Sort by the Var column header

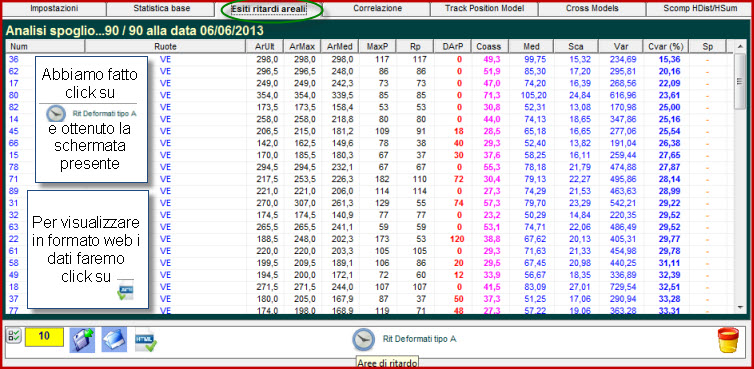click(621, 47)
